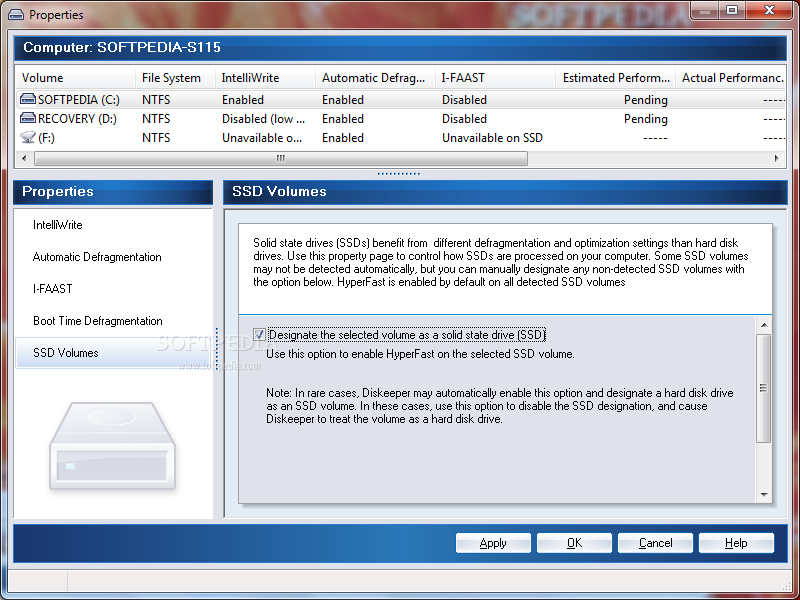Click the Cancel button
Screen dimensions: 800x600
pyautogui.click(x=655, y=543)
